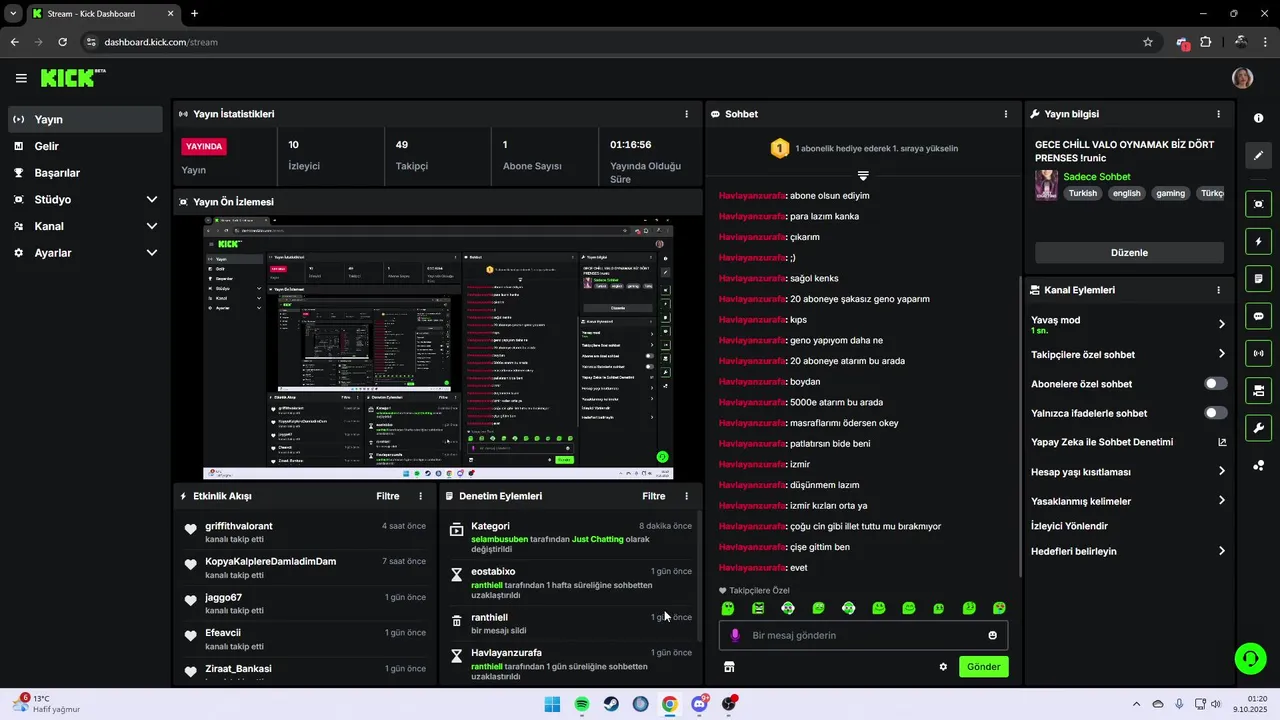Insert the angry square green emote
Screen dimensions: 1280x720
(758, 608)
